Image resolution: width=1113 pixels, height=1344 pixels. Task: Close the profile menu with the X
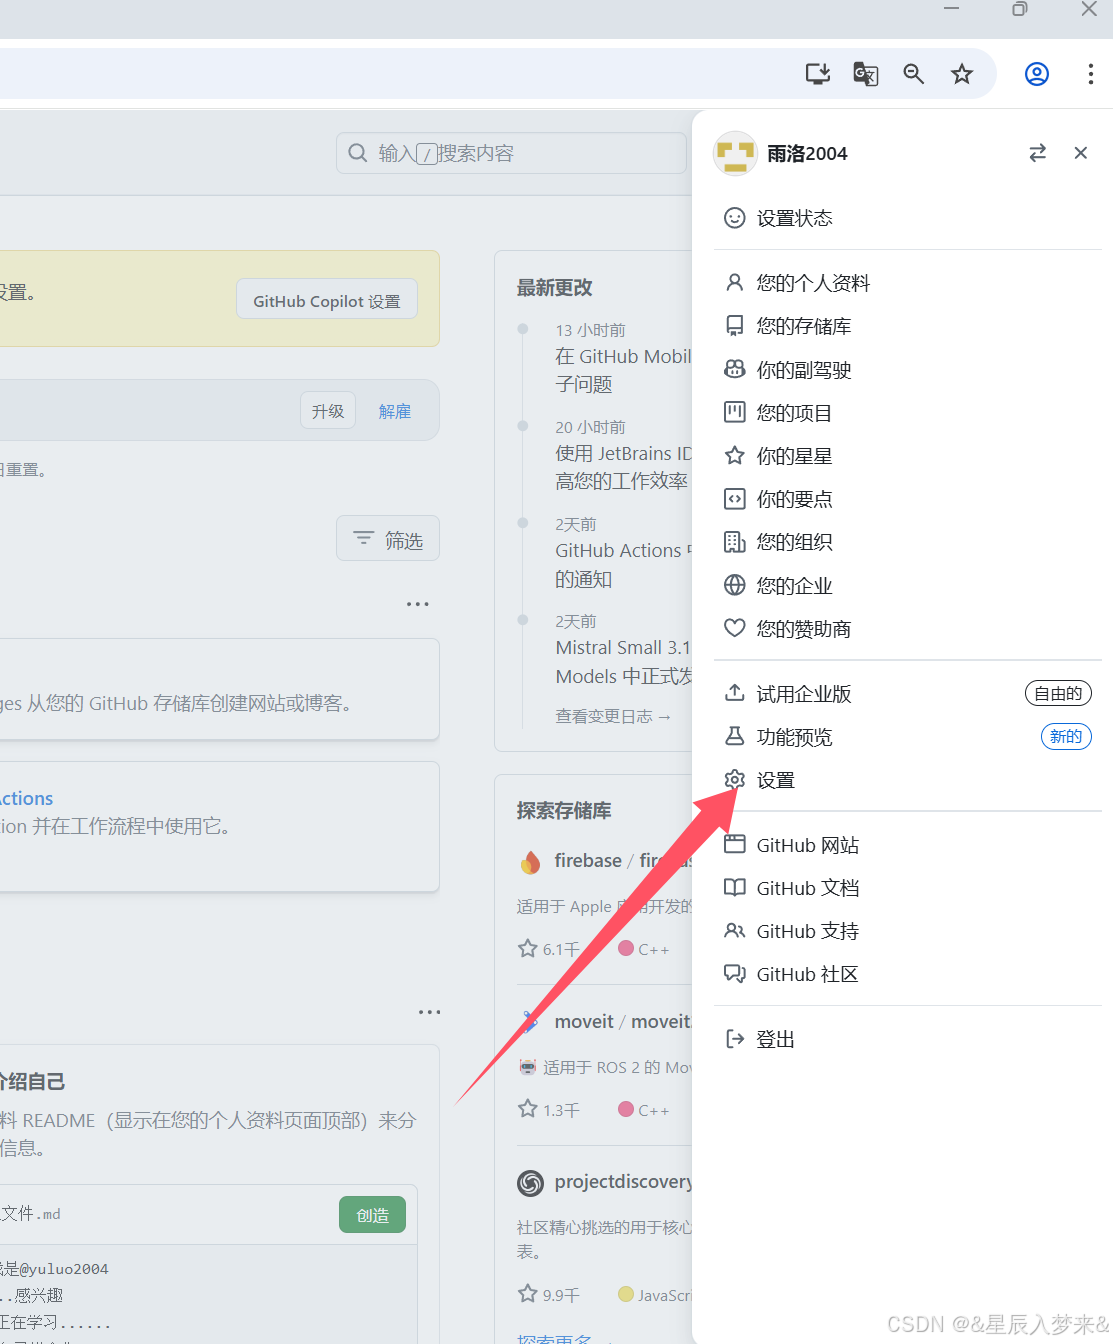click(1080, 153)
